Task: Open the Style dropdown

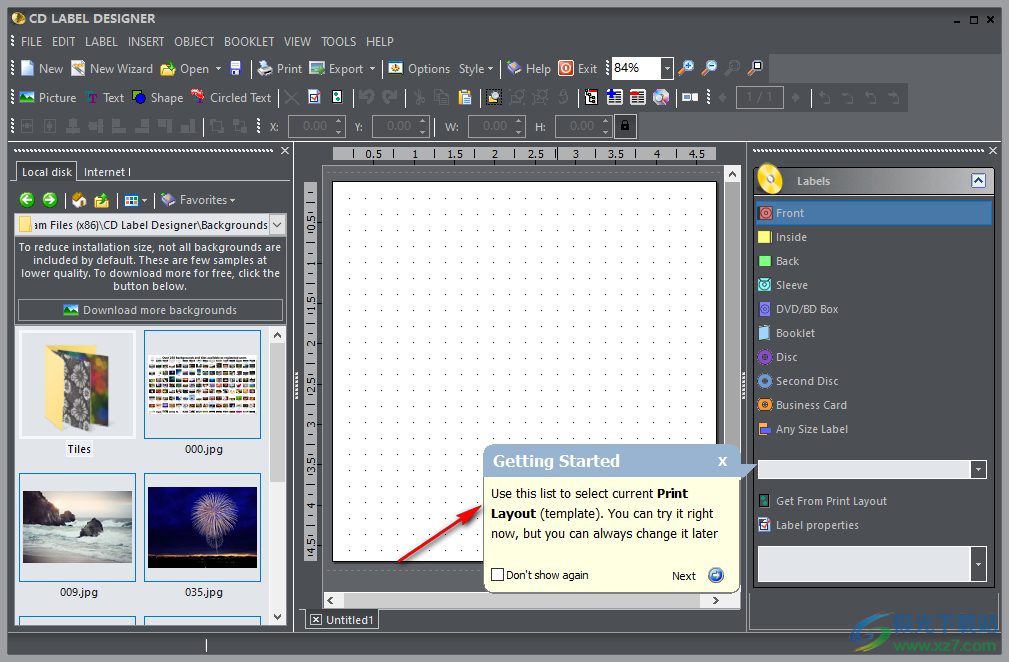Action: [x=476, y=68]
